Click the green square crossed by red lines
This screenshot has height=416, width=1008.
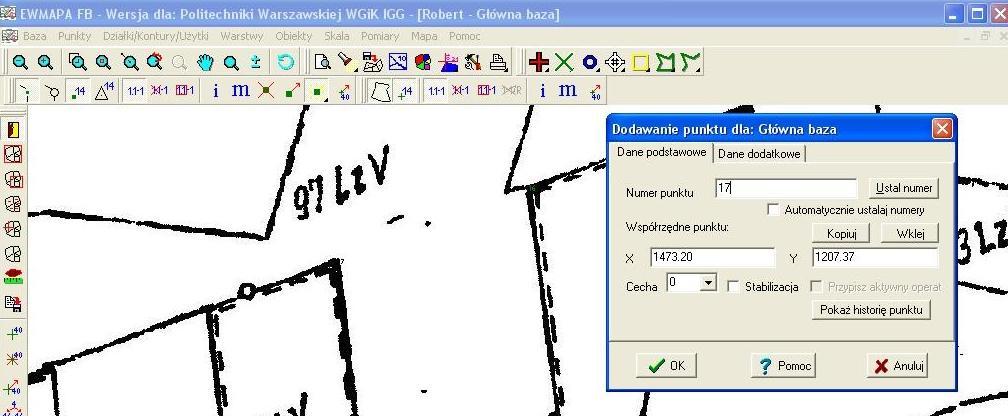coord(266,91)
